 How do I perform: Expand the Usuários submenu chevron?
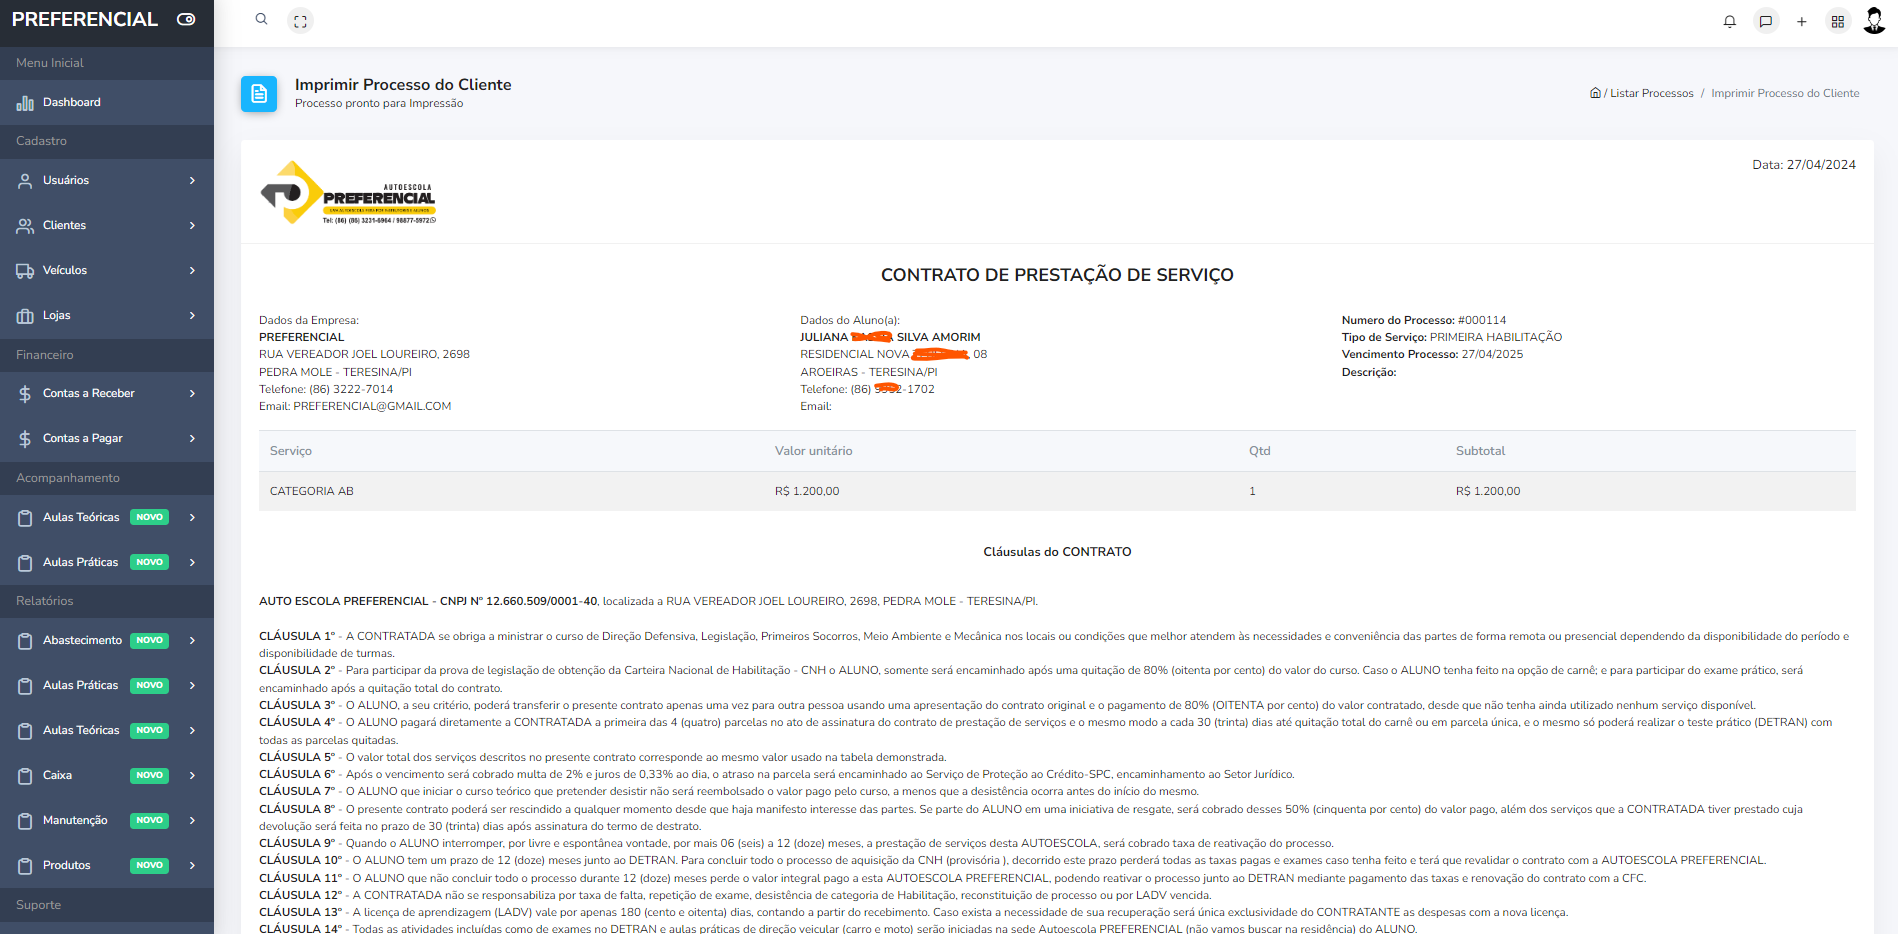pyautogui.click(x=192, y=181)
